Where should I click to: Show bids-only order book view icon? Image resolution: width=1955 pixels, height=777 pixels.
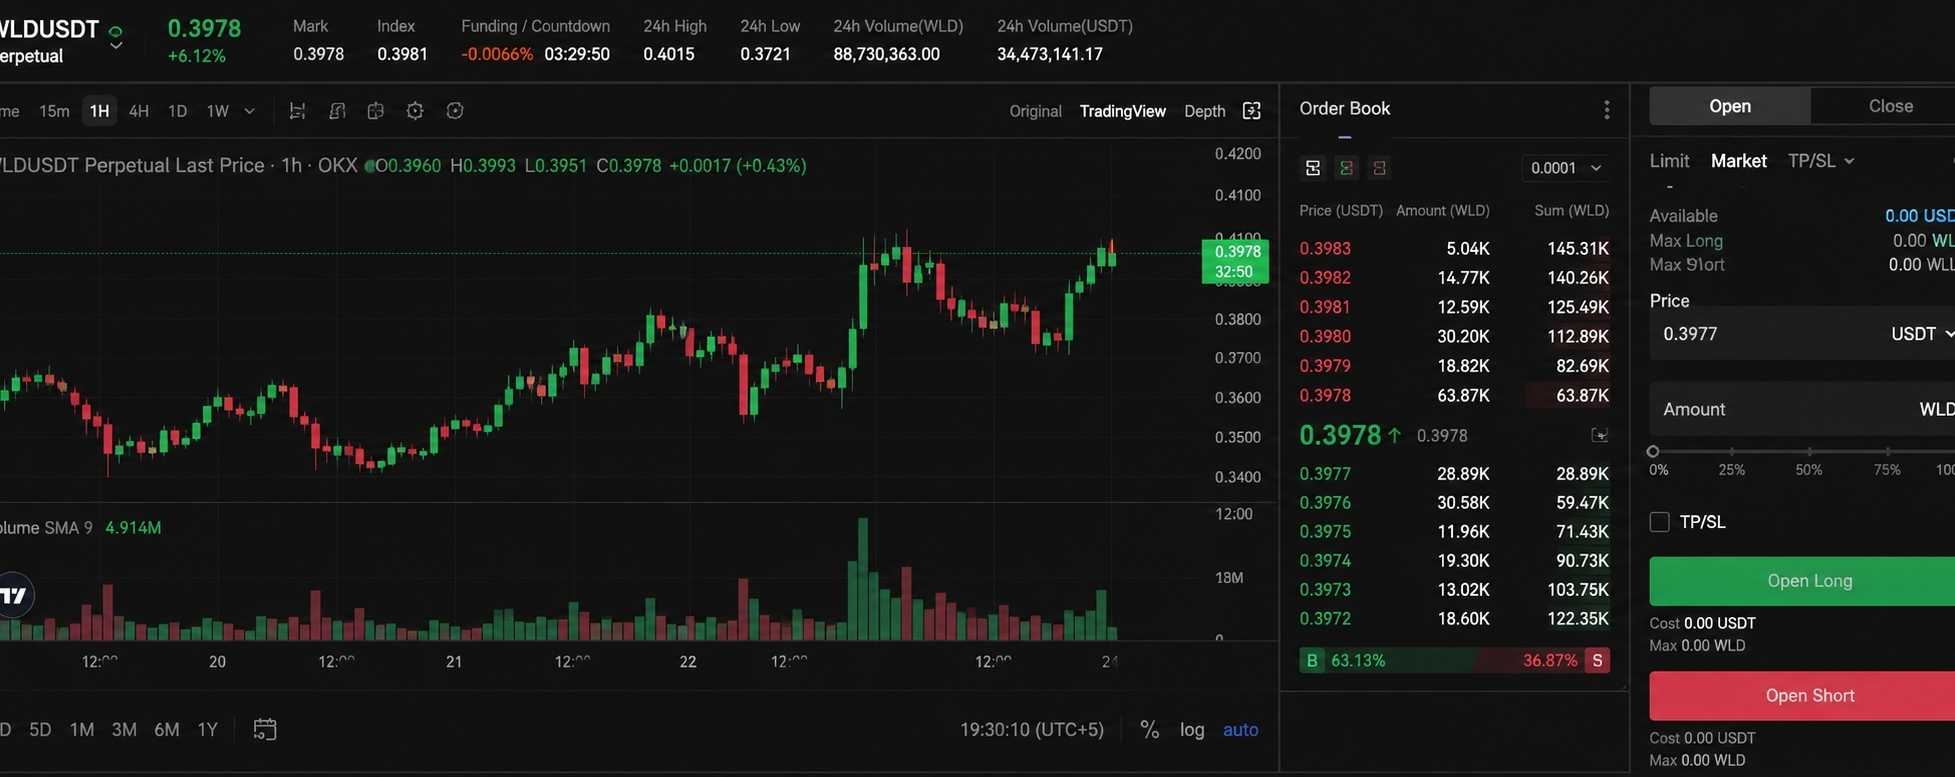click(1346, 168)
